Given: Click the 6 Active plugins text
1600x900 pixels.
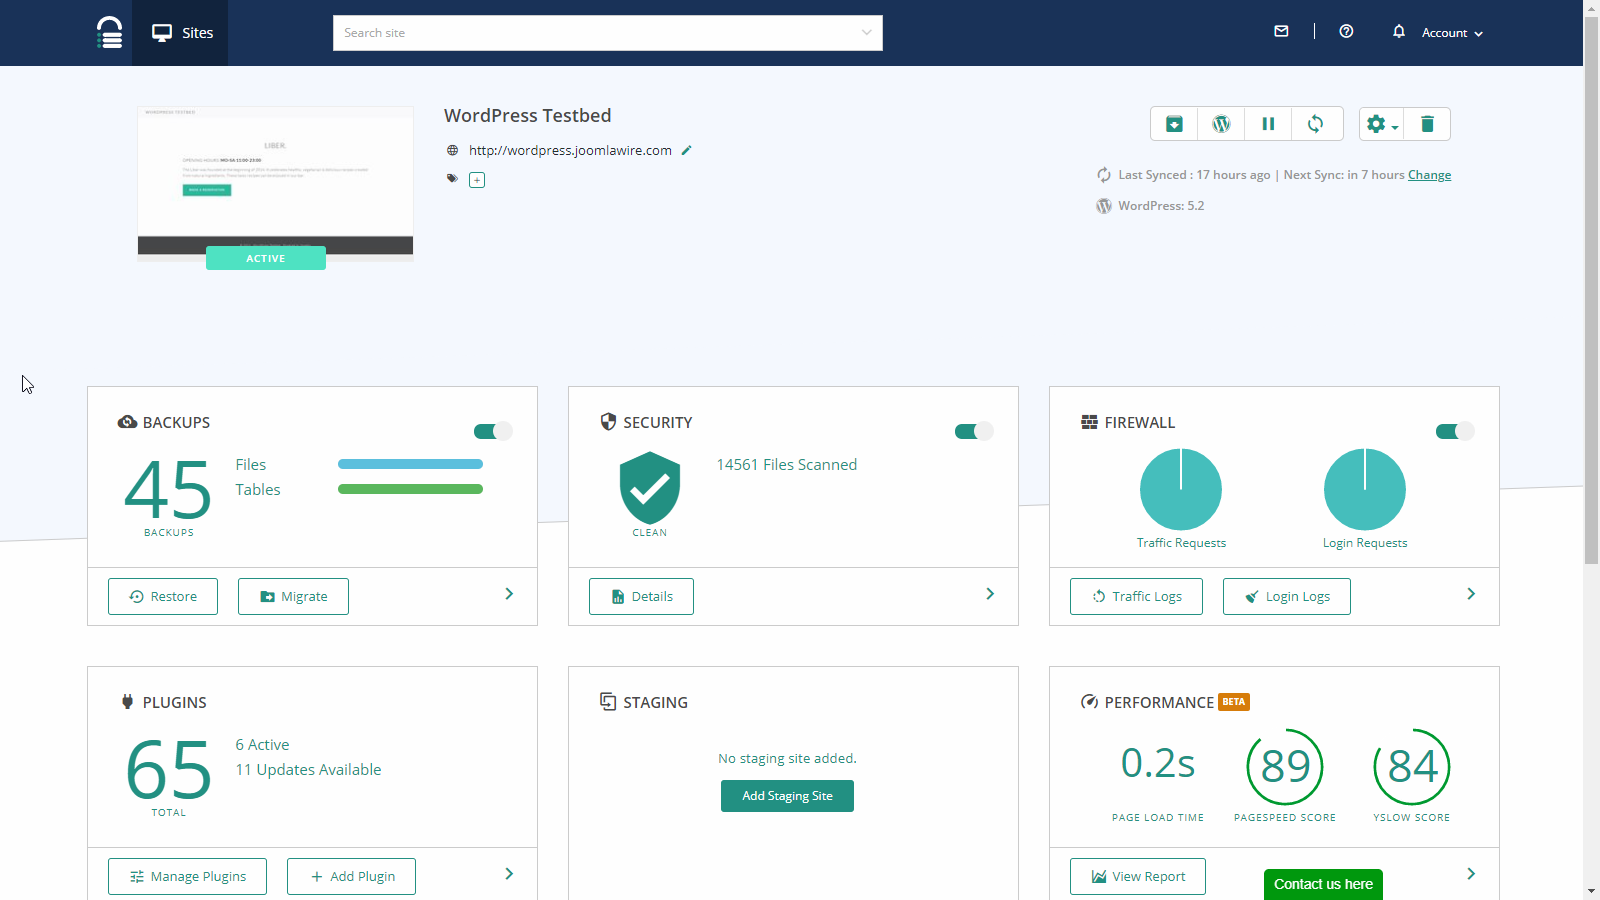Looking at the screenshot, I should pyautogui.click(x=262, y=745).
